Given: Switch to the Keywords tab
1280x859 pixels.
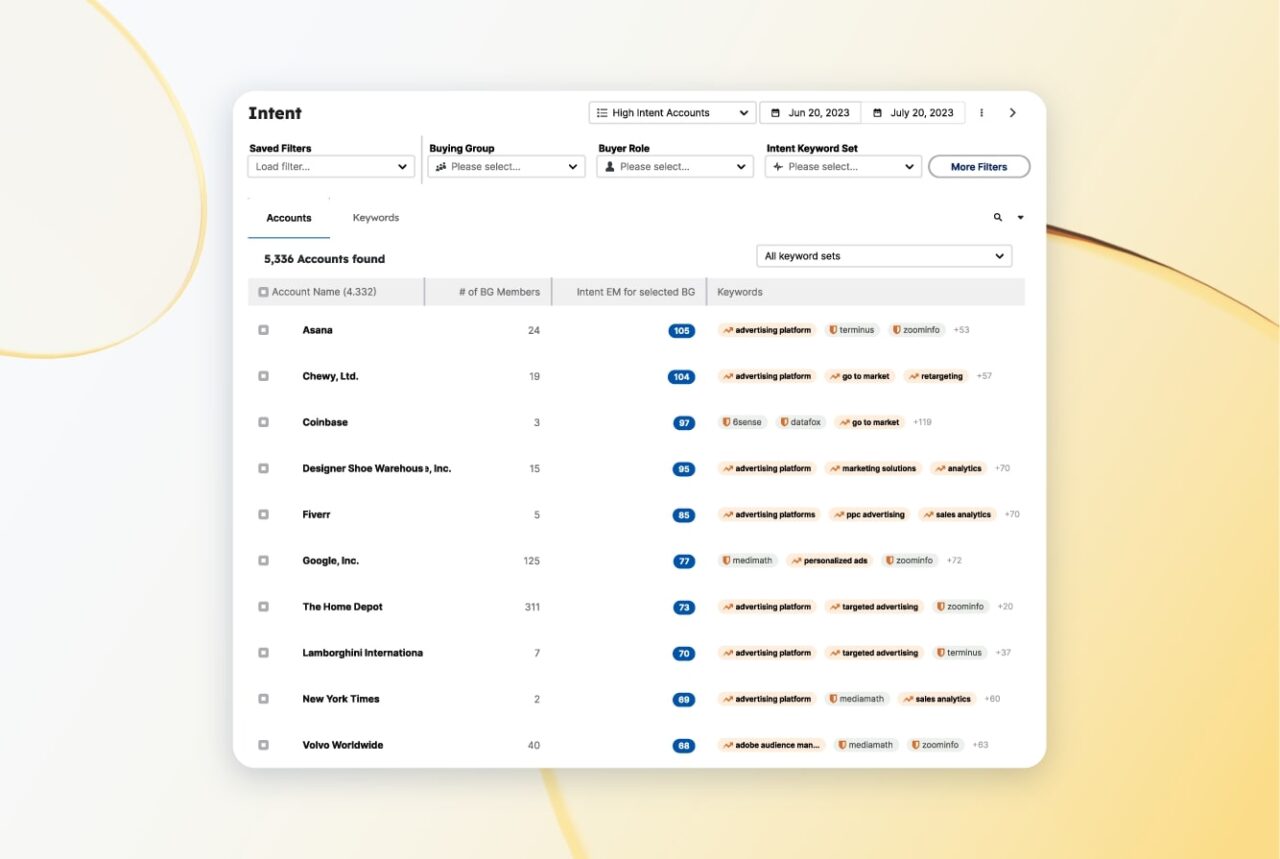Looking at the screenshot, I should pos(376,218).
